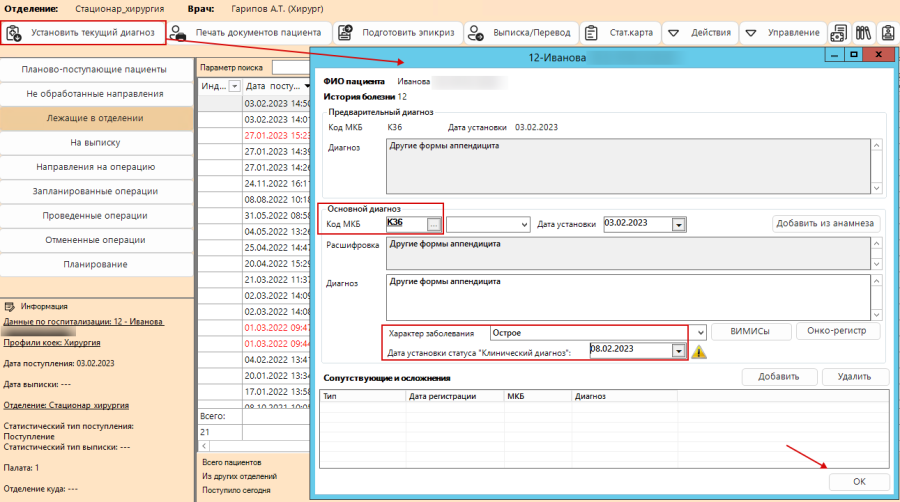900x502 pixels.
Task: Click Добавить in the Сопутствующие section
Action: point(778,376)
